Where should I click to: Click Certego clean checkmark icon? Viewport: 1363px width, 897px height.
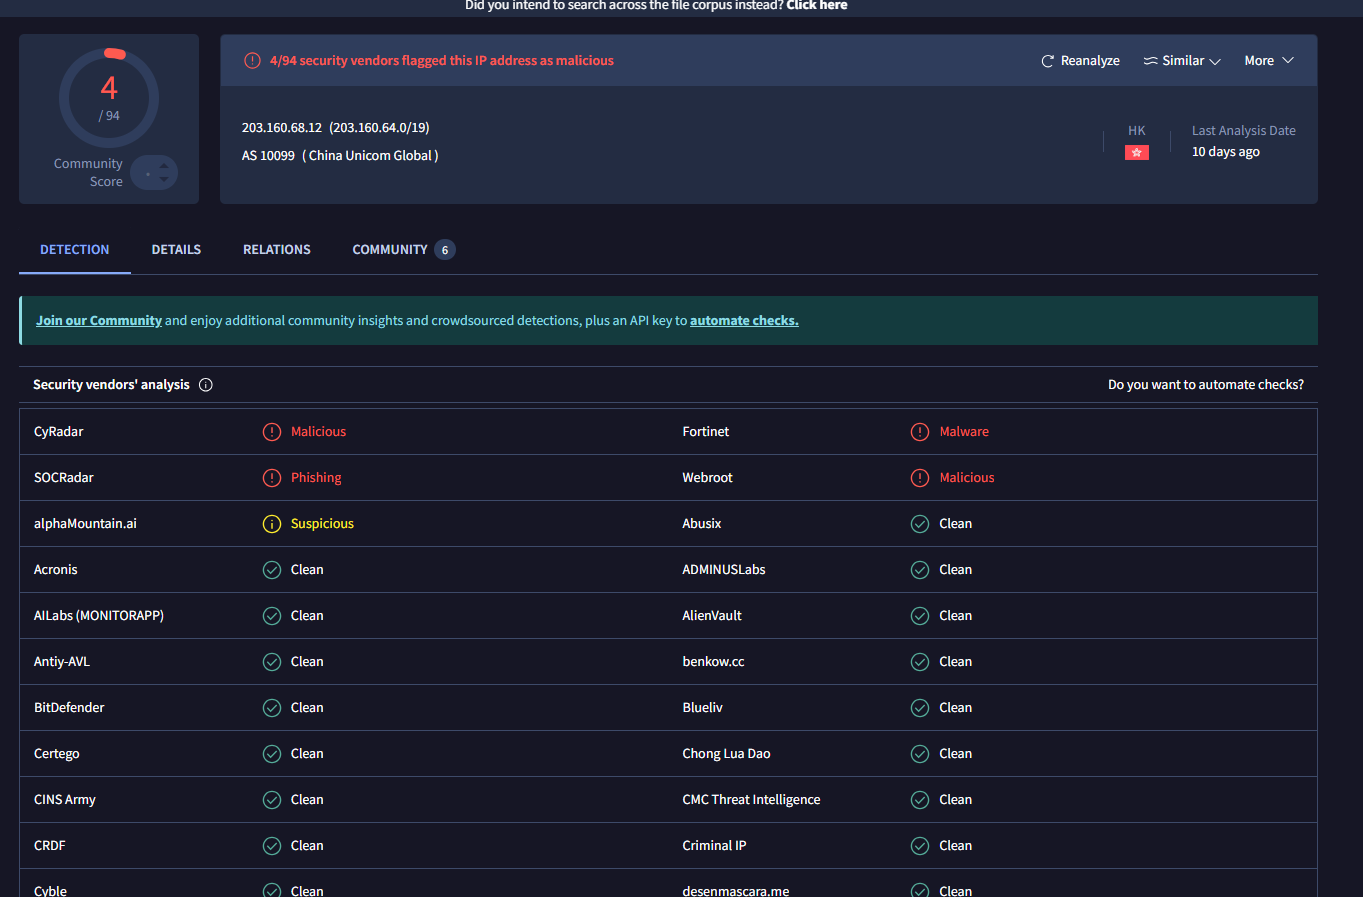click(272, 754)
